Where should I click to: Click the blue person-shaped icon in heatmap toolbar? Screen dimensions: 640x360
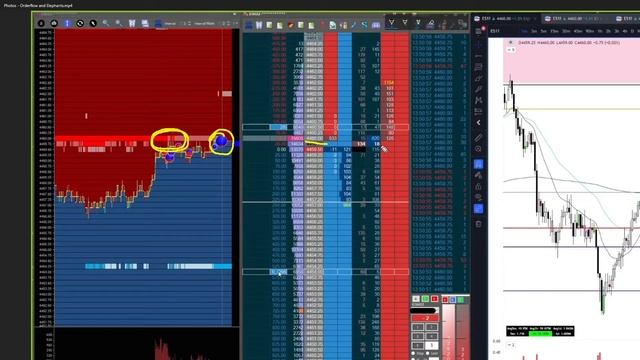tap(158, 23)
